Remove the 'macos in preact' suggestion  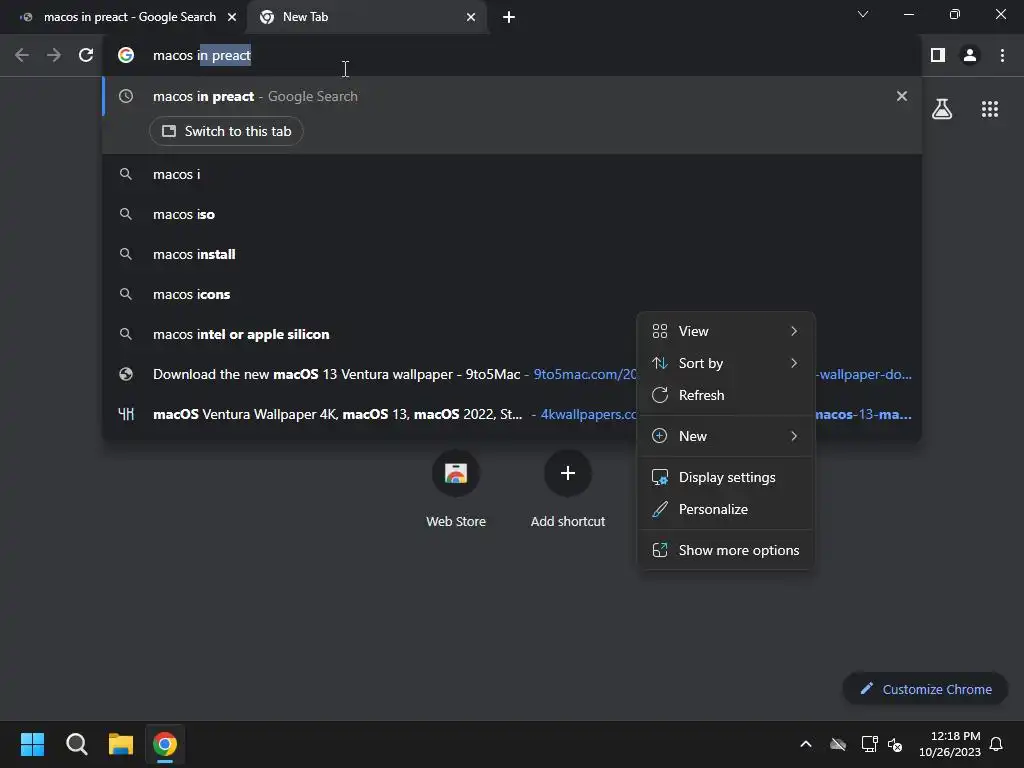tap(902, 96)
